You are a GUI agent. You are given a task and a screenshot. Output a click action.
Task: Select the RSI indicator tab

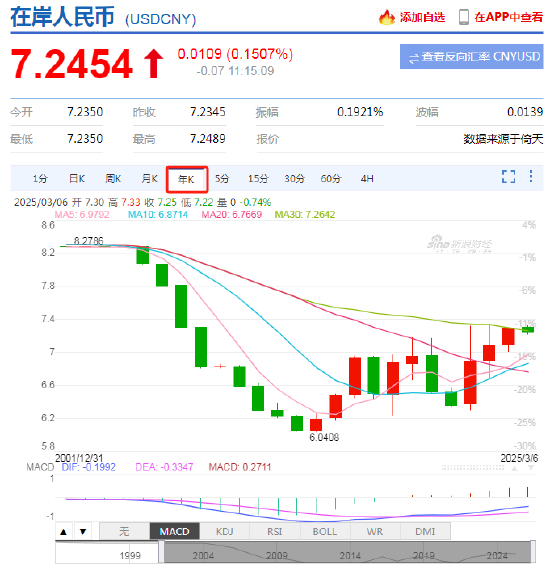275,532
